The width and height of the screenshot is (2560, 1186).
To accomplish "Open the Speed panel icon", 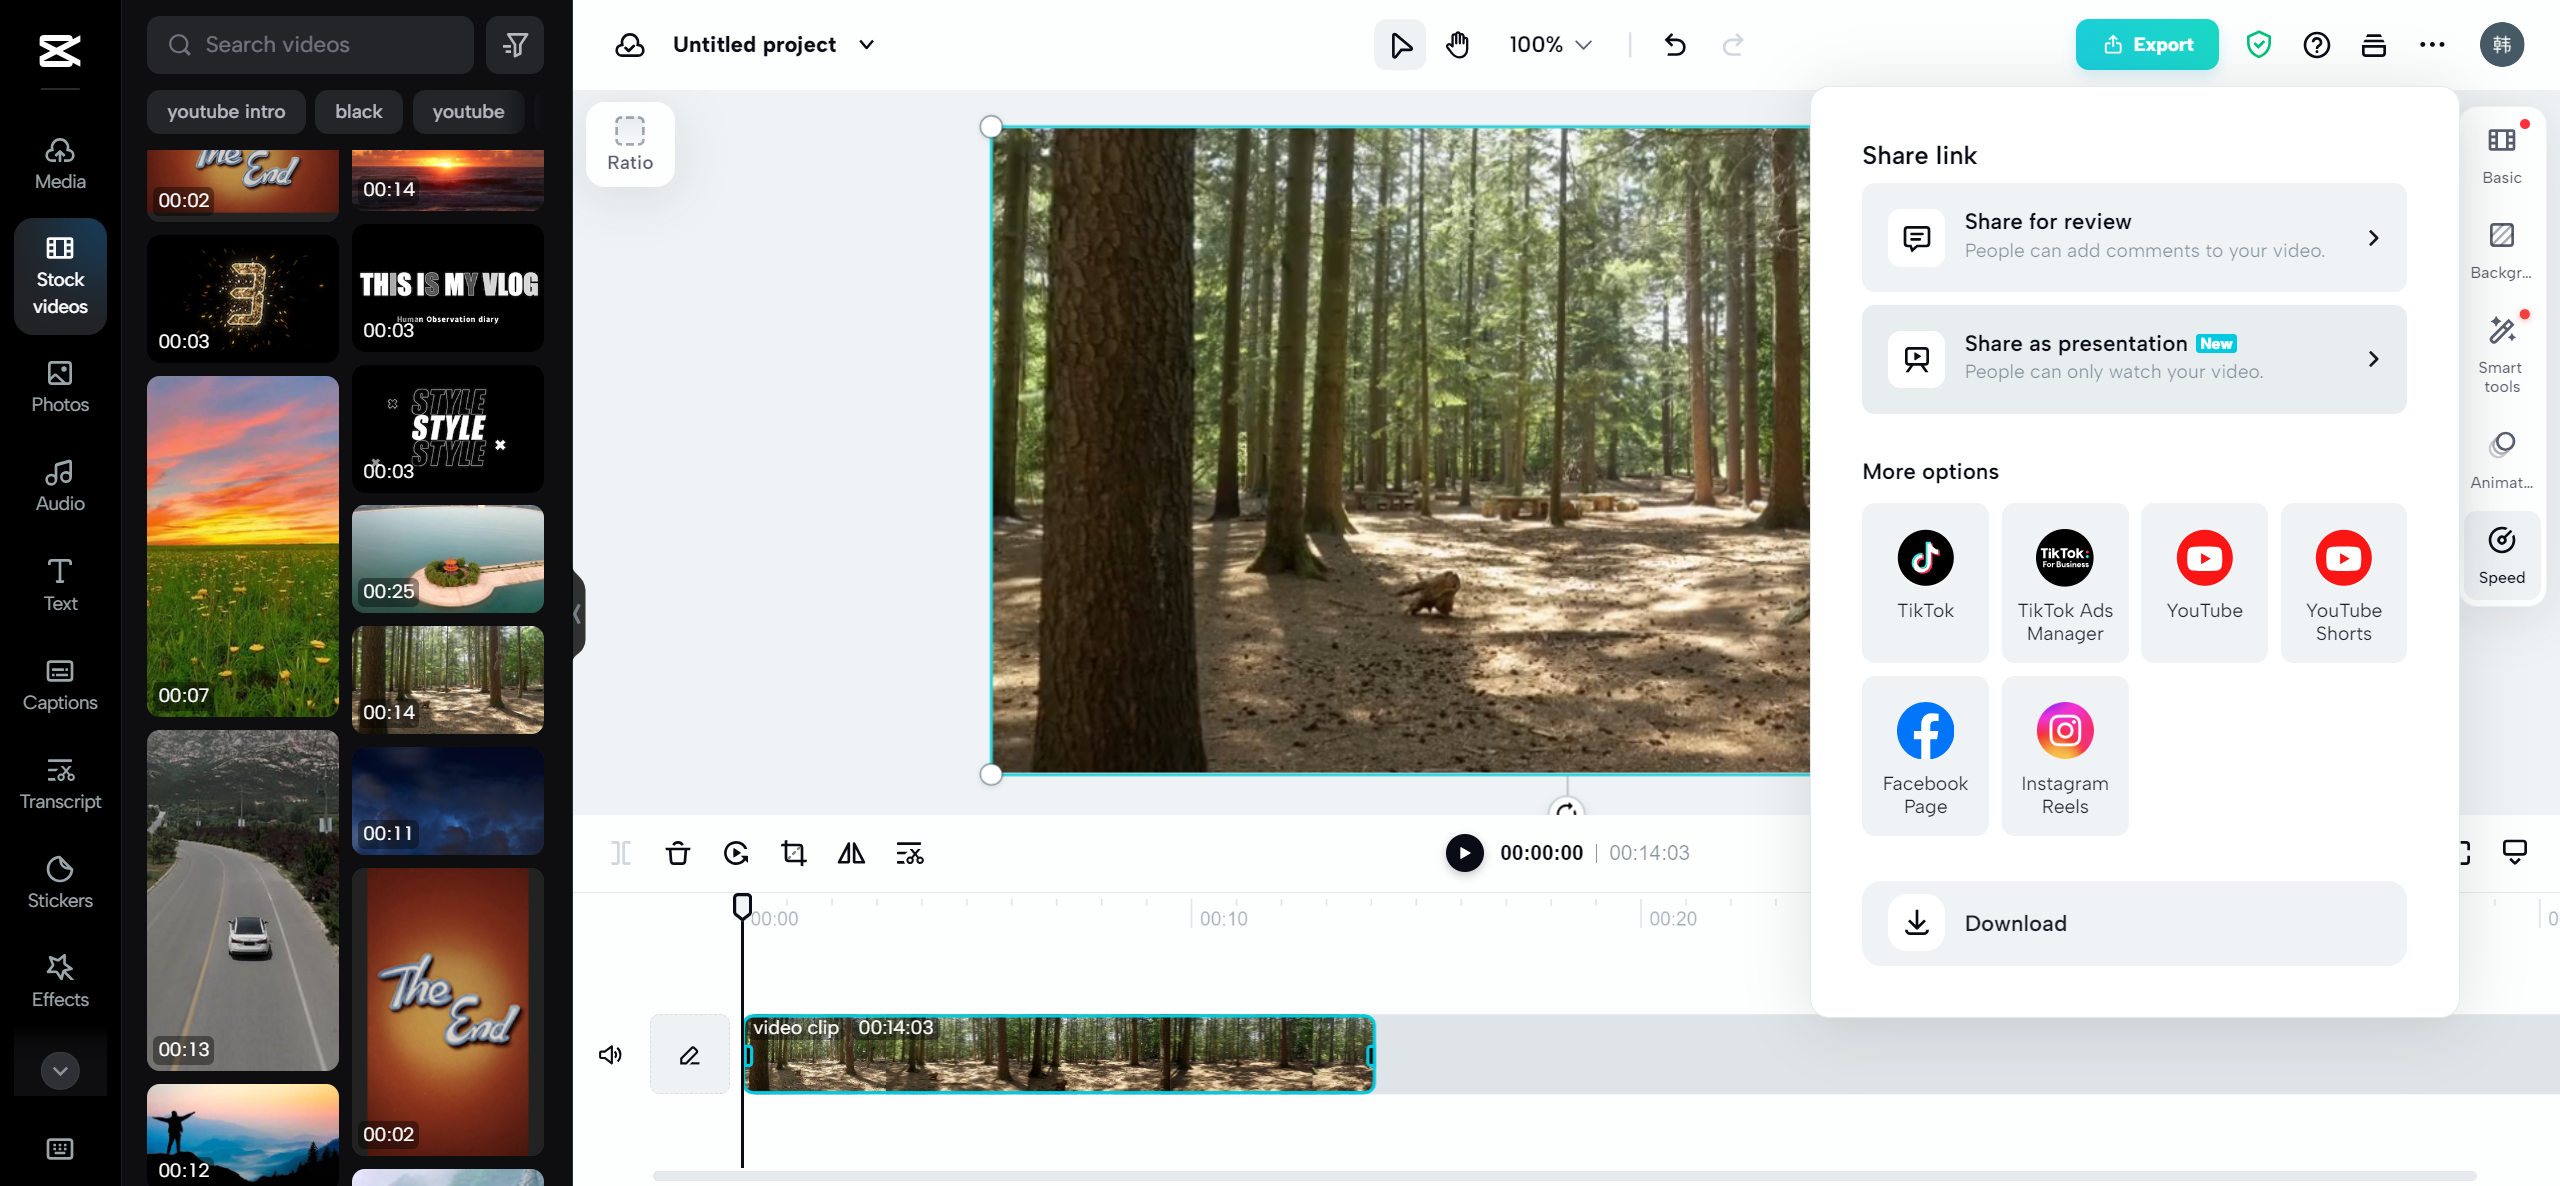I will tap(2501, 555).
